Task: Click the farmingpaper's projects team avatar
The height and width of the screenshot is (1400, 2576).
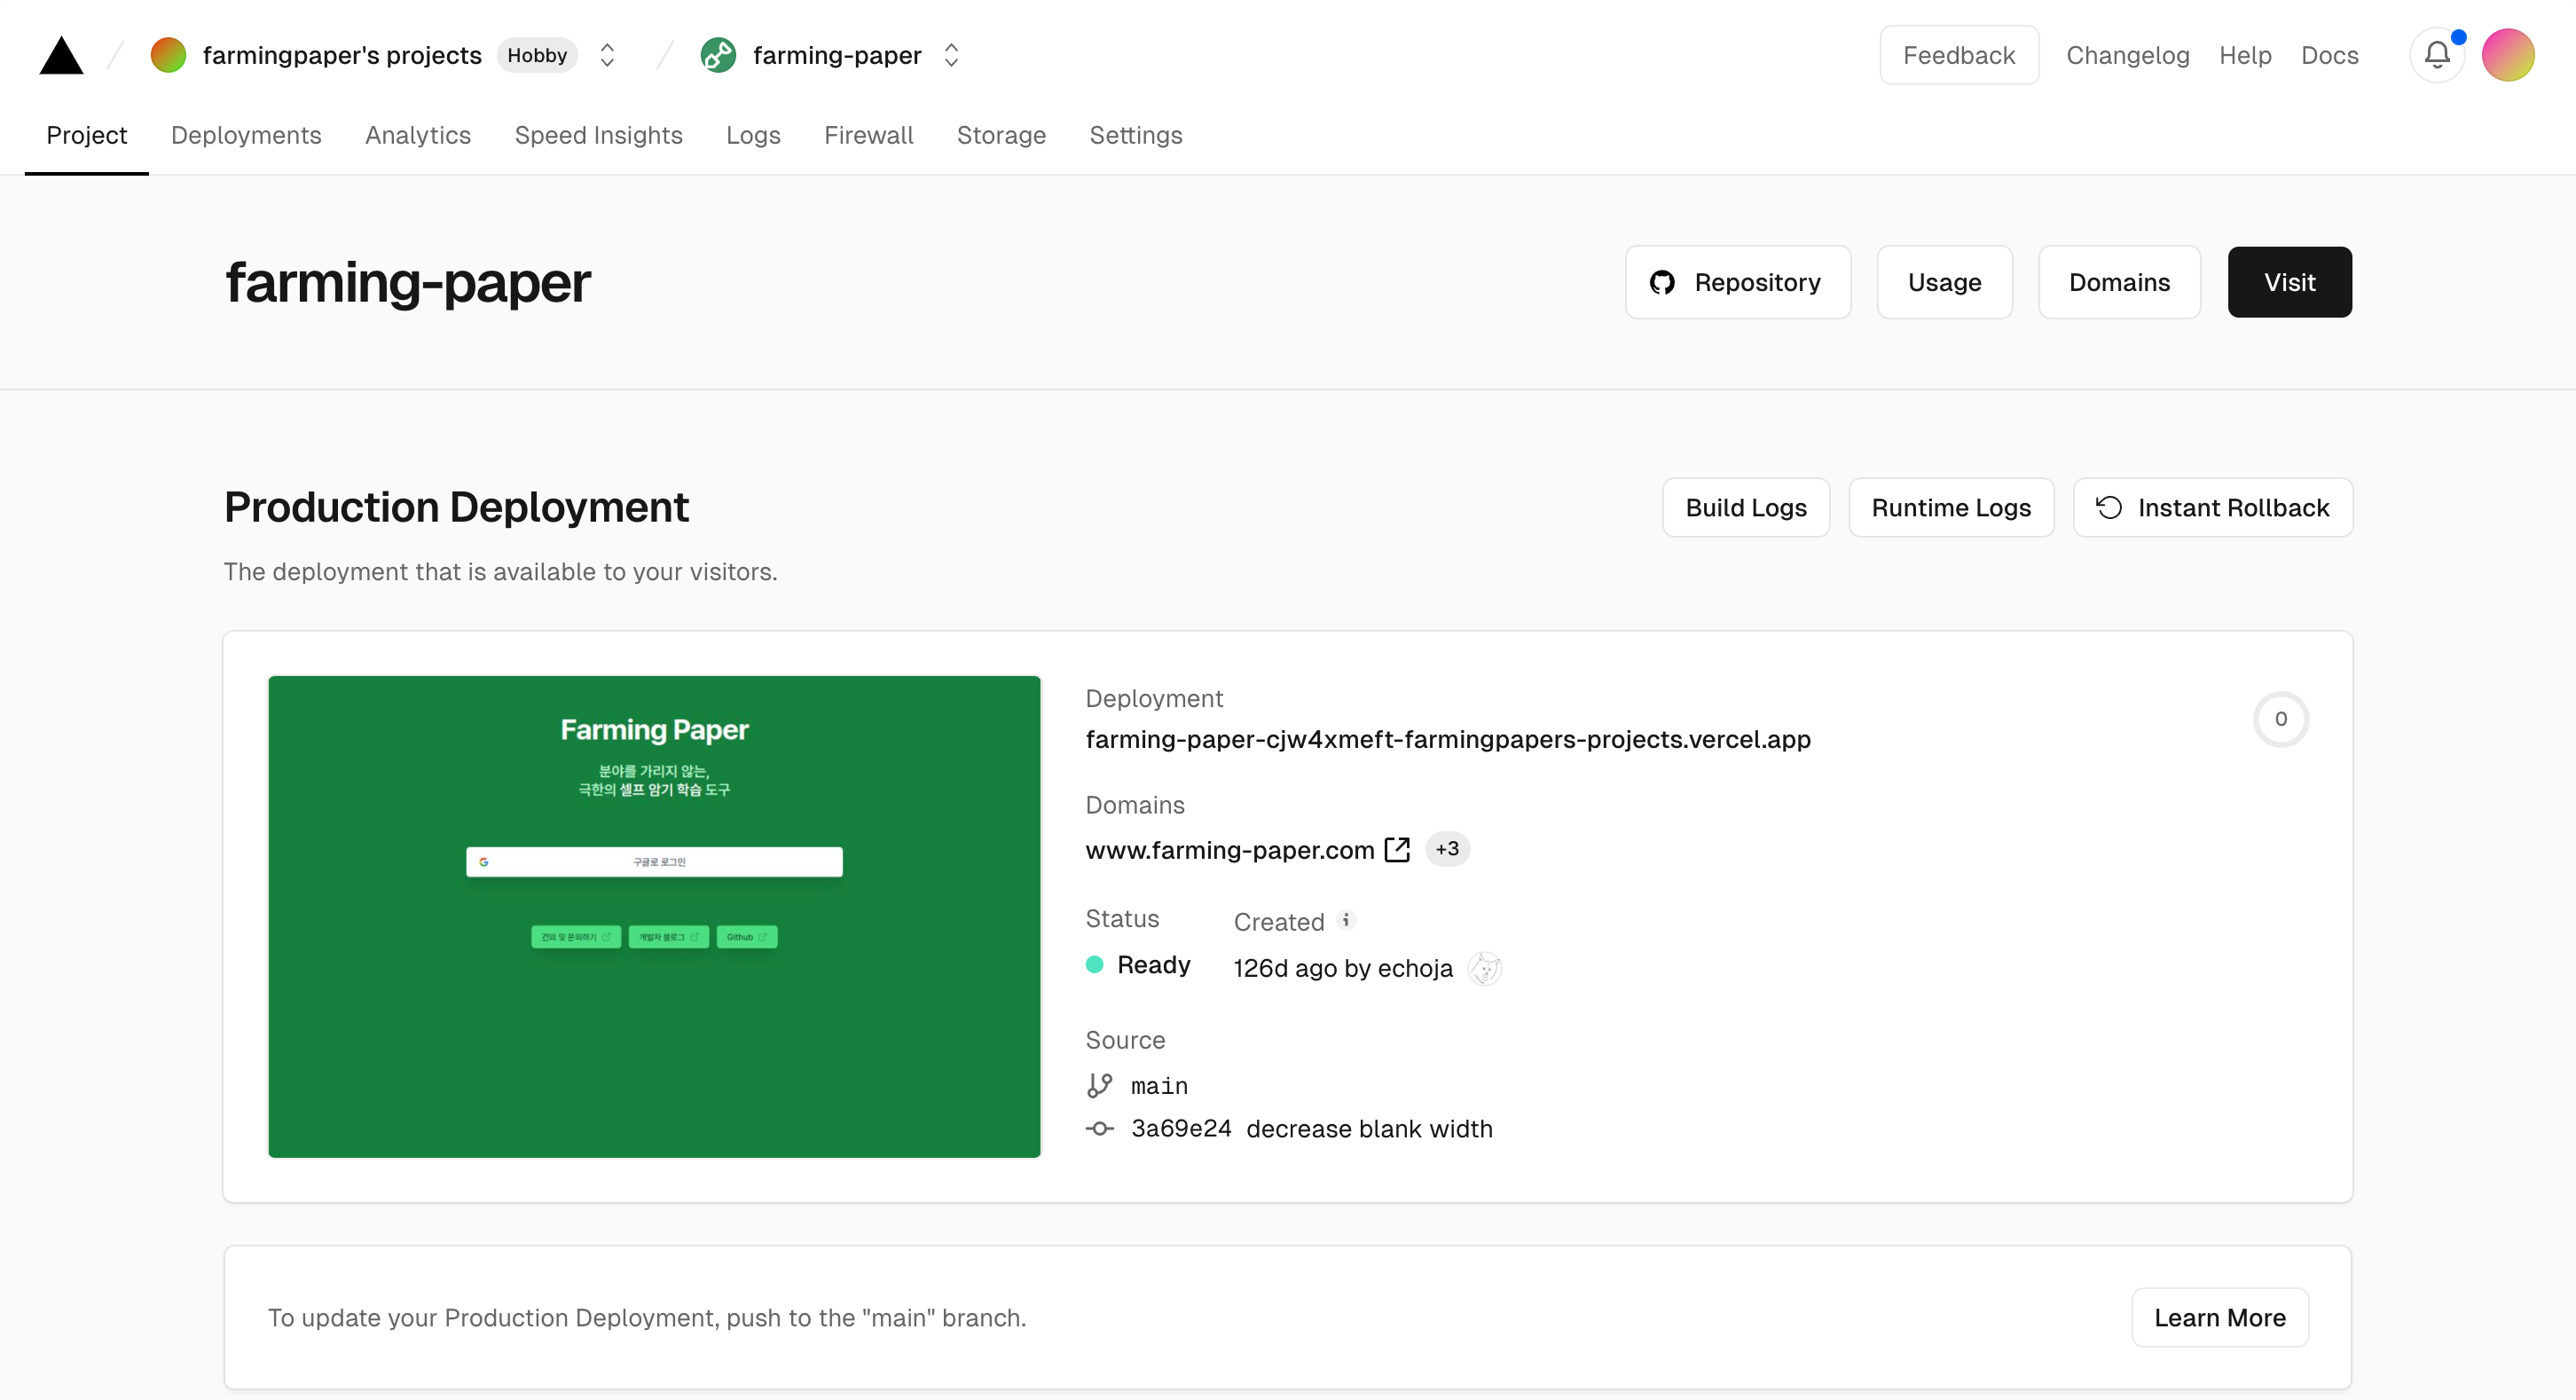Action: 168,55
